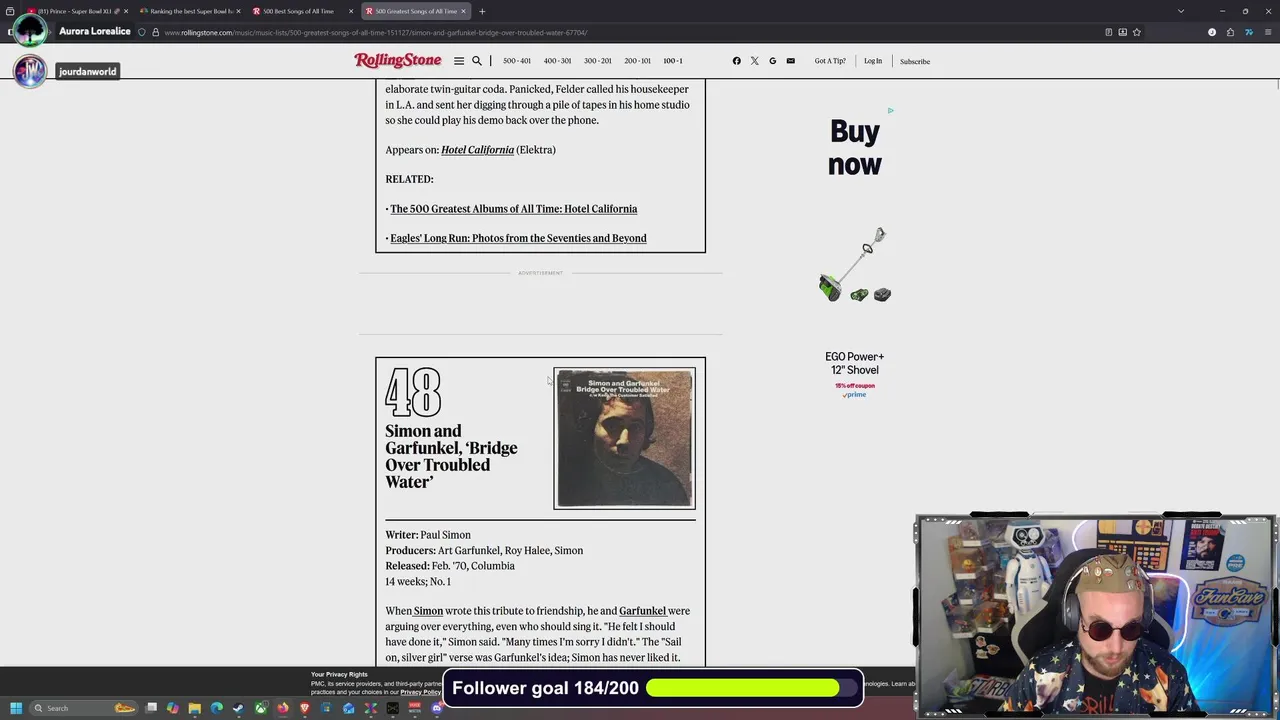Click the Subscribe link

915,61
